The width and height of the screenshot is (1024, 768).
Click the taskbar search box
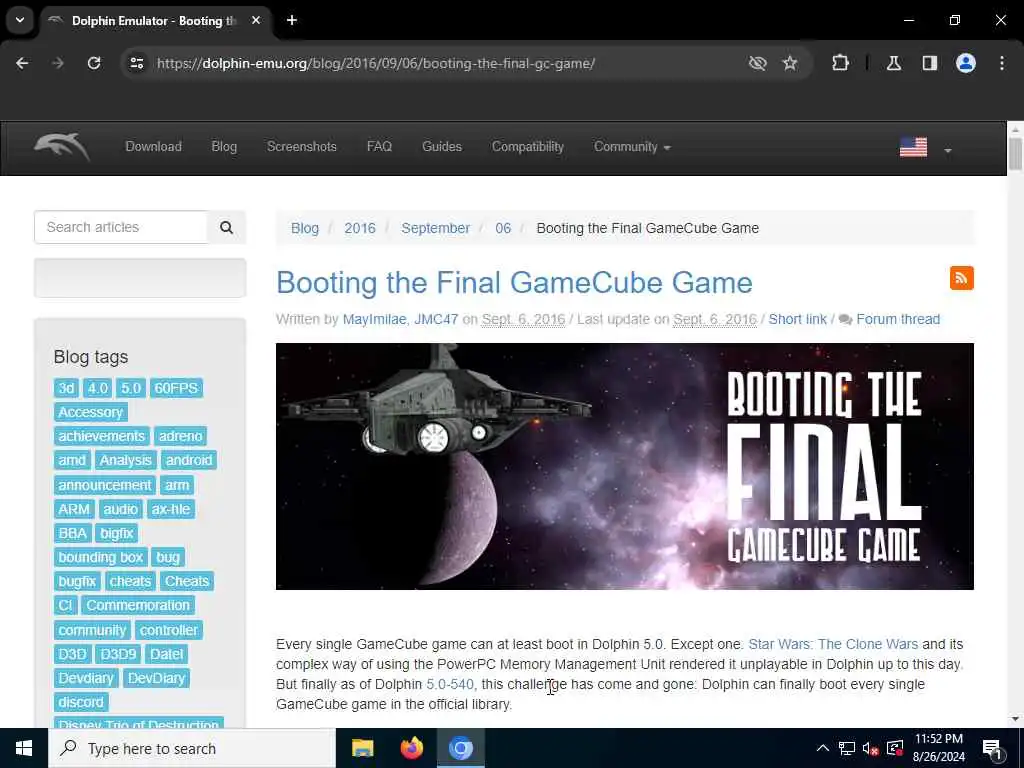point(192,748)
